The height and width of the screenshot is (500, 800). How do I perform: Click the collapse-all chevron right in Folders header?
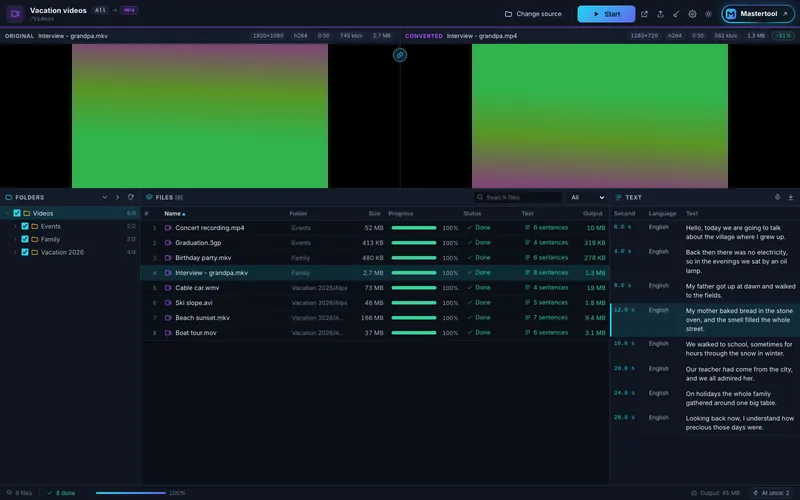point(117,197)
